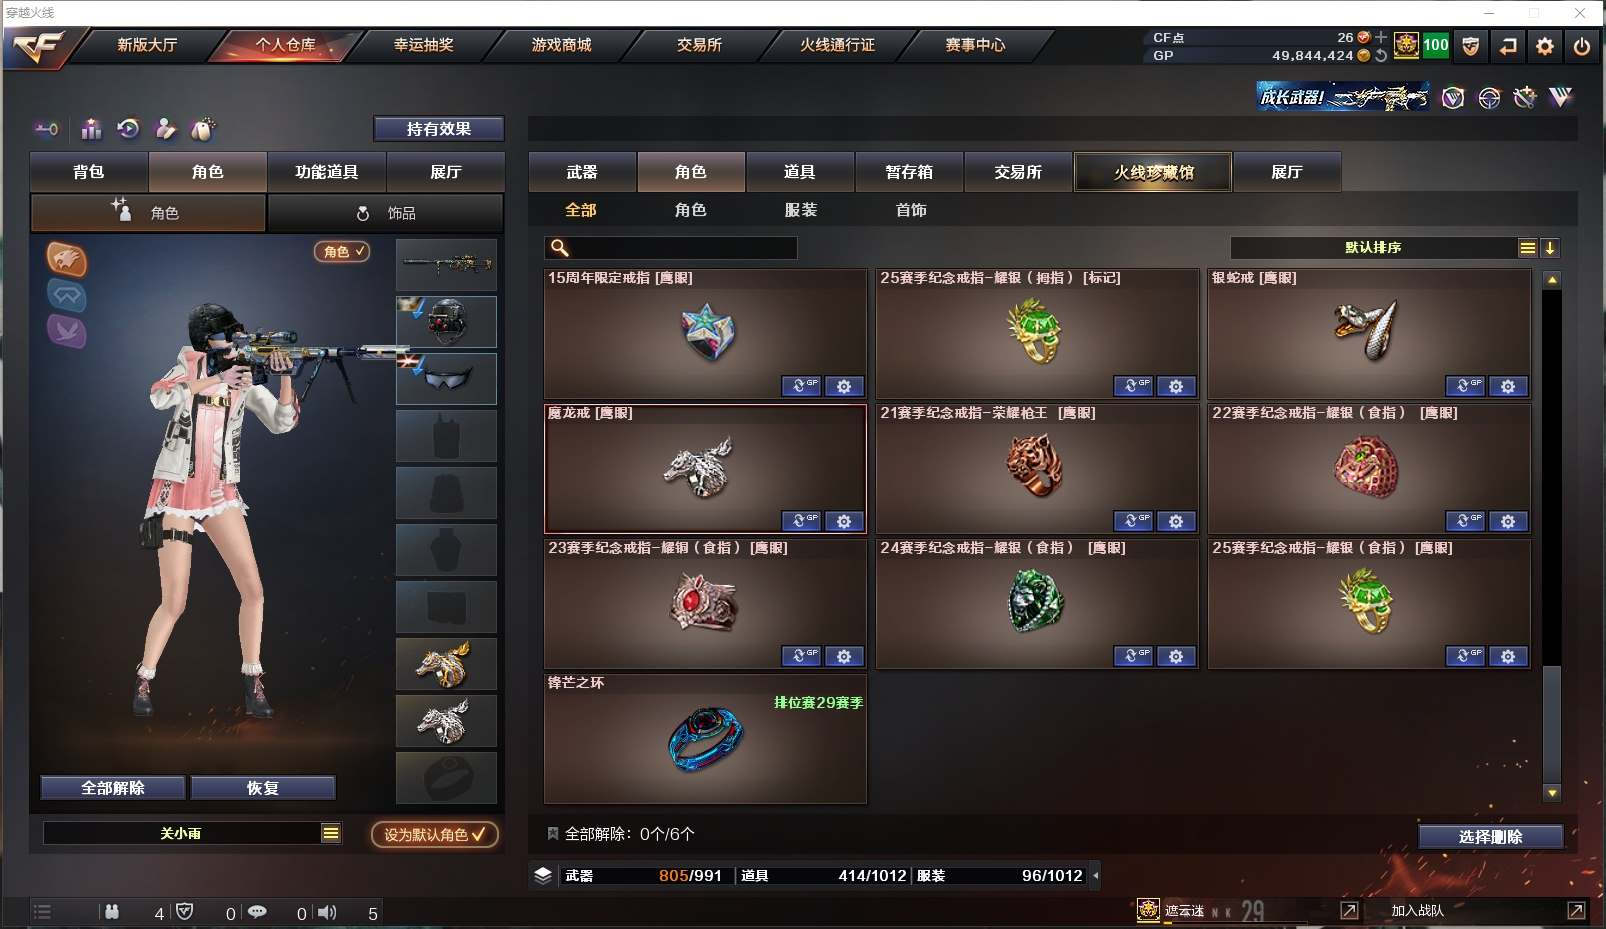Toggle 设为默认角色 check button
This screenshot has height=929, width=1606.
pyautogui.click(x=435, y=834)
